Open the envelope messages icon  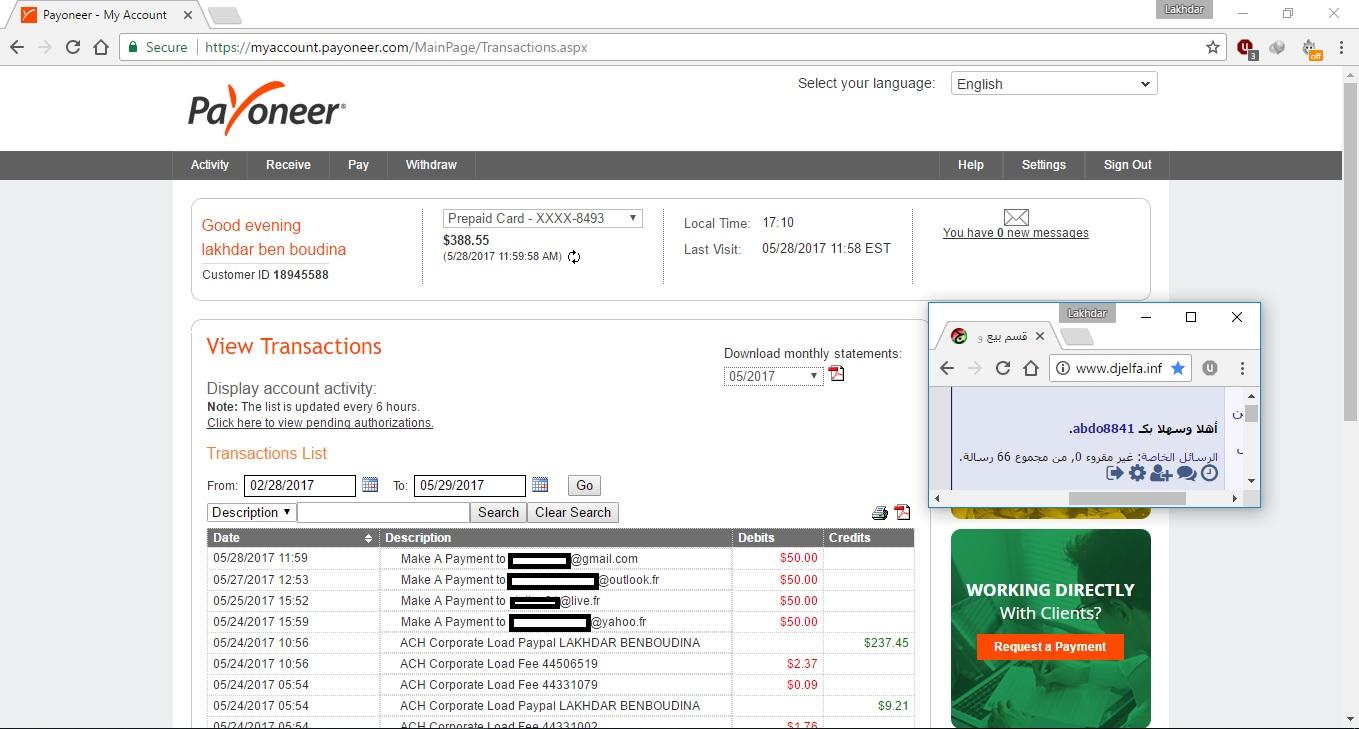coord(1016,217)
